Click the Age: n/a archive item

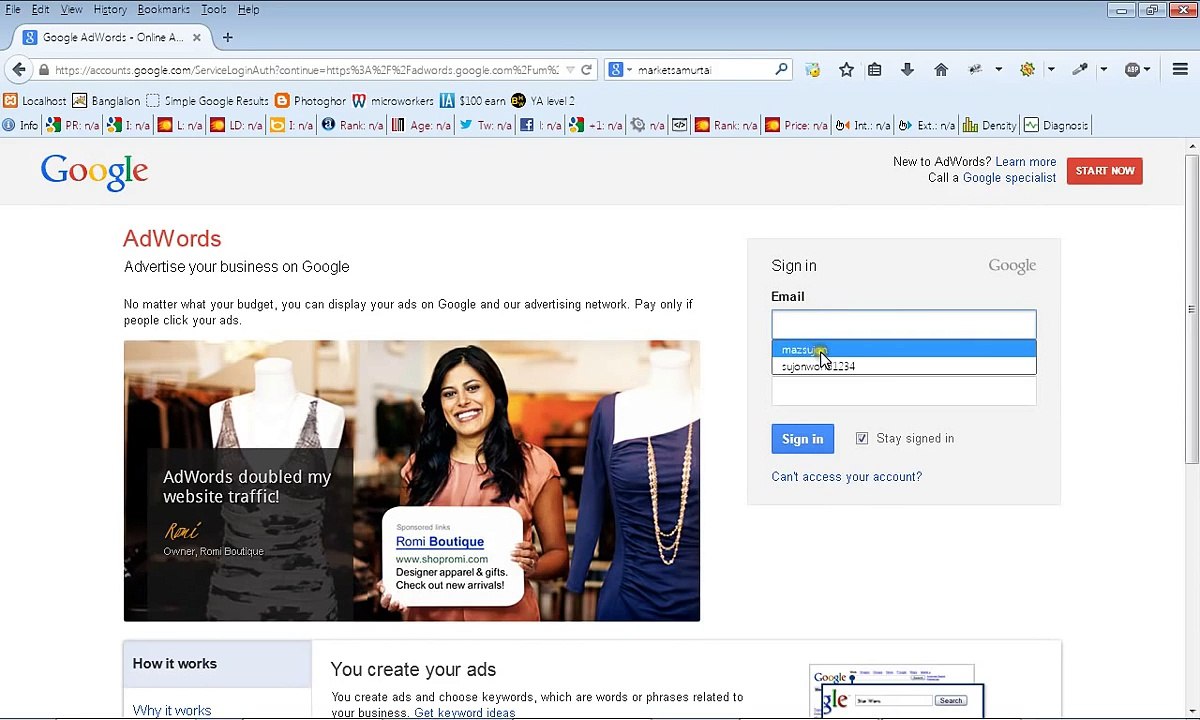(x=421, y=126)
